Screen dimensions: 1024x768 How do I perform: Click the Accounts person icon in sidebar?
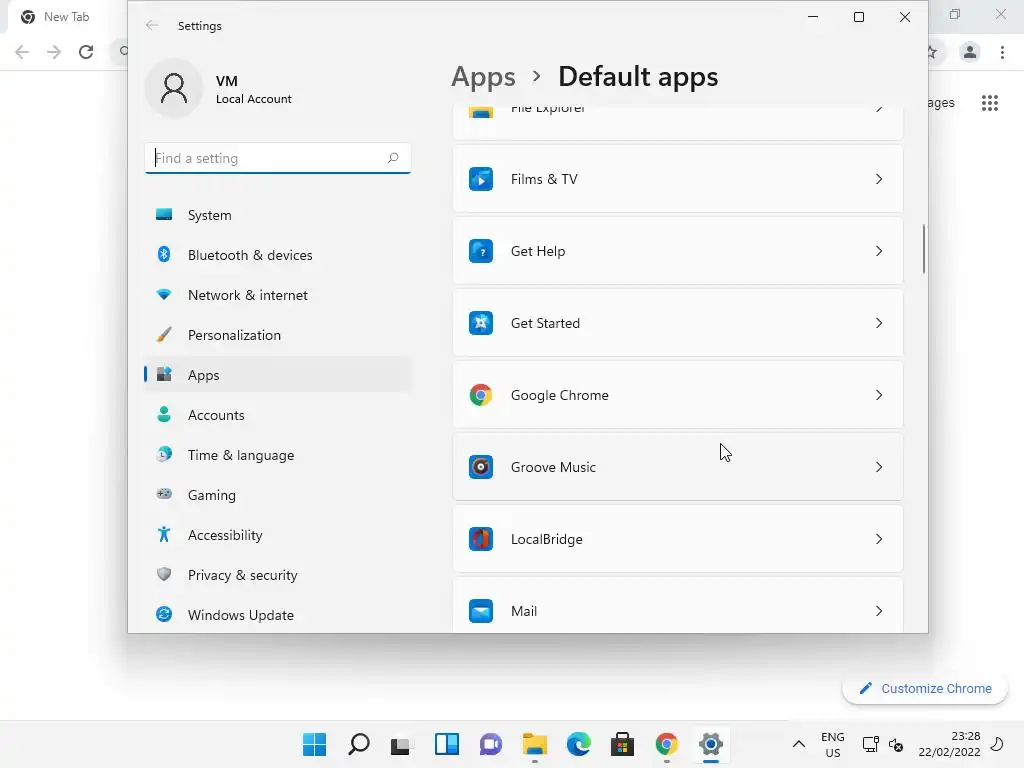click(x=164, y=414)
